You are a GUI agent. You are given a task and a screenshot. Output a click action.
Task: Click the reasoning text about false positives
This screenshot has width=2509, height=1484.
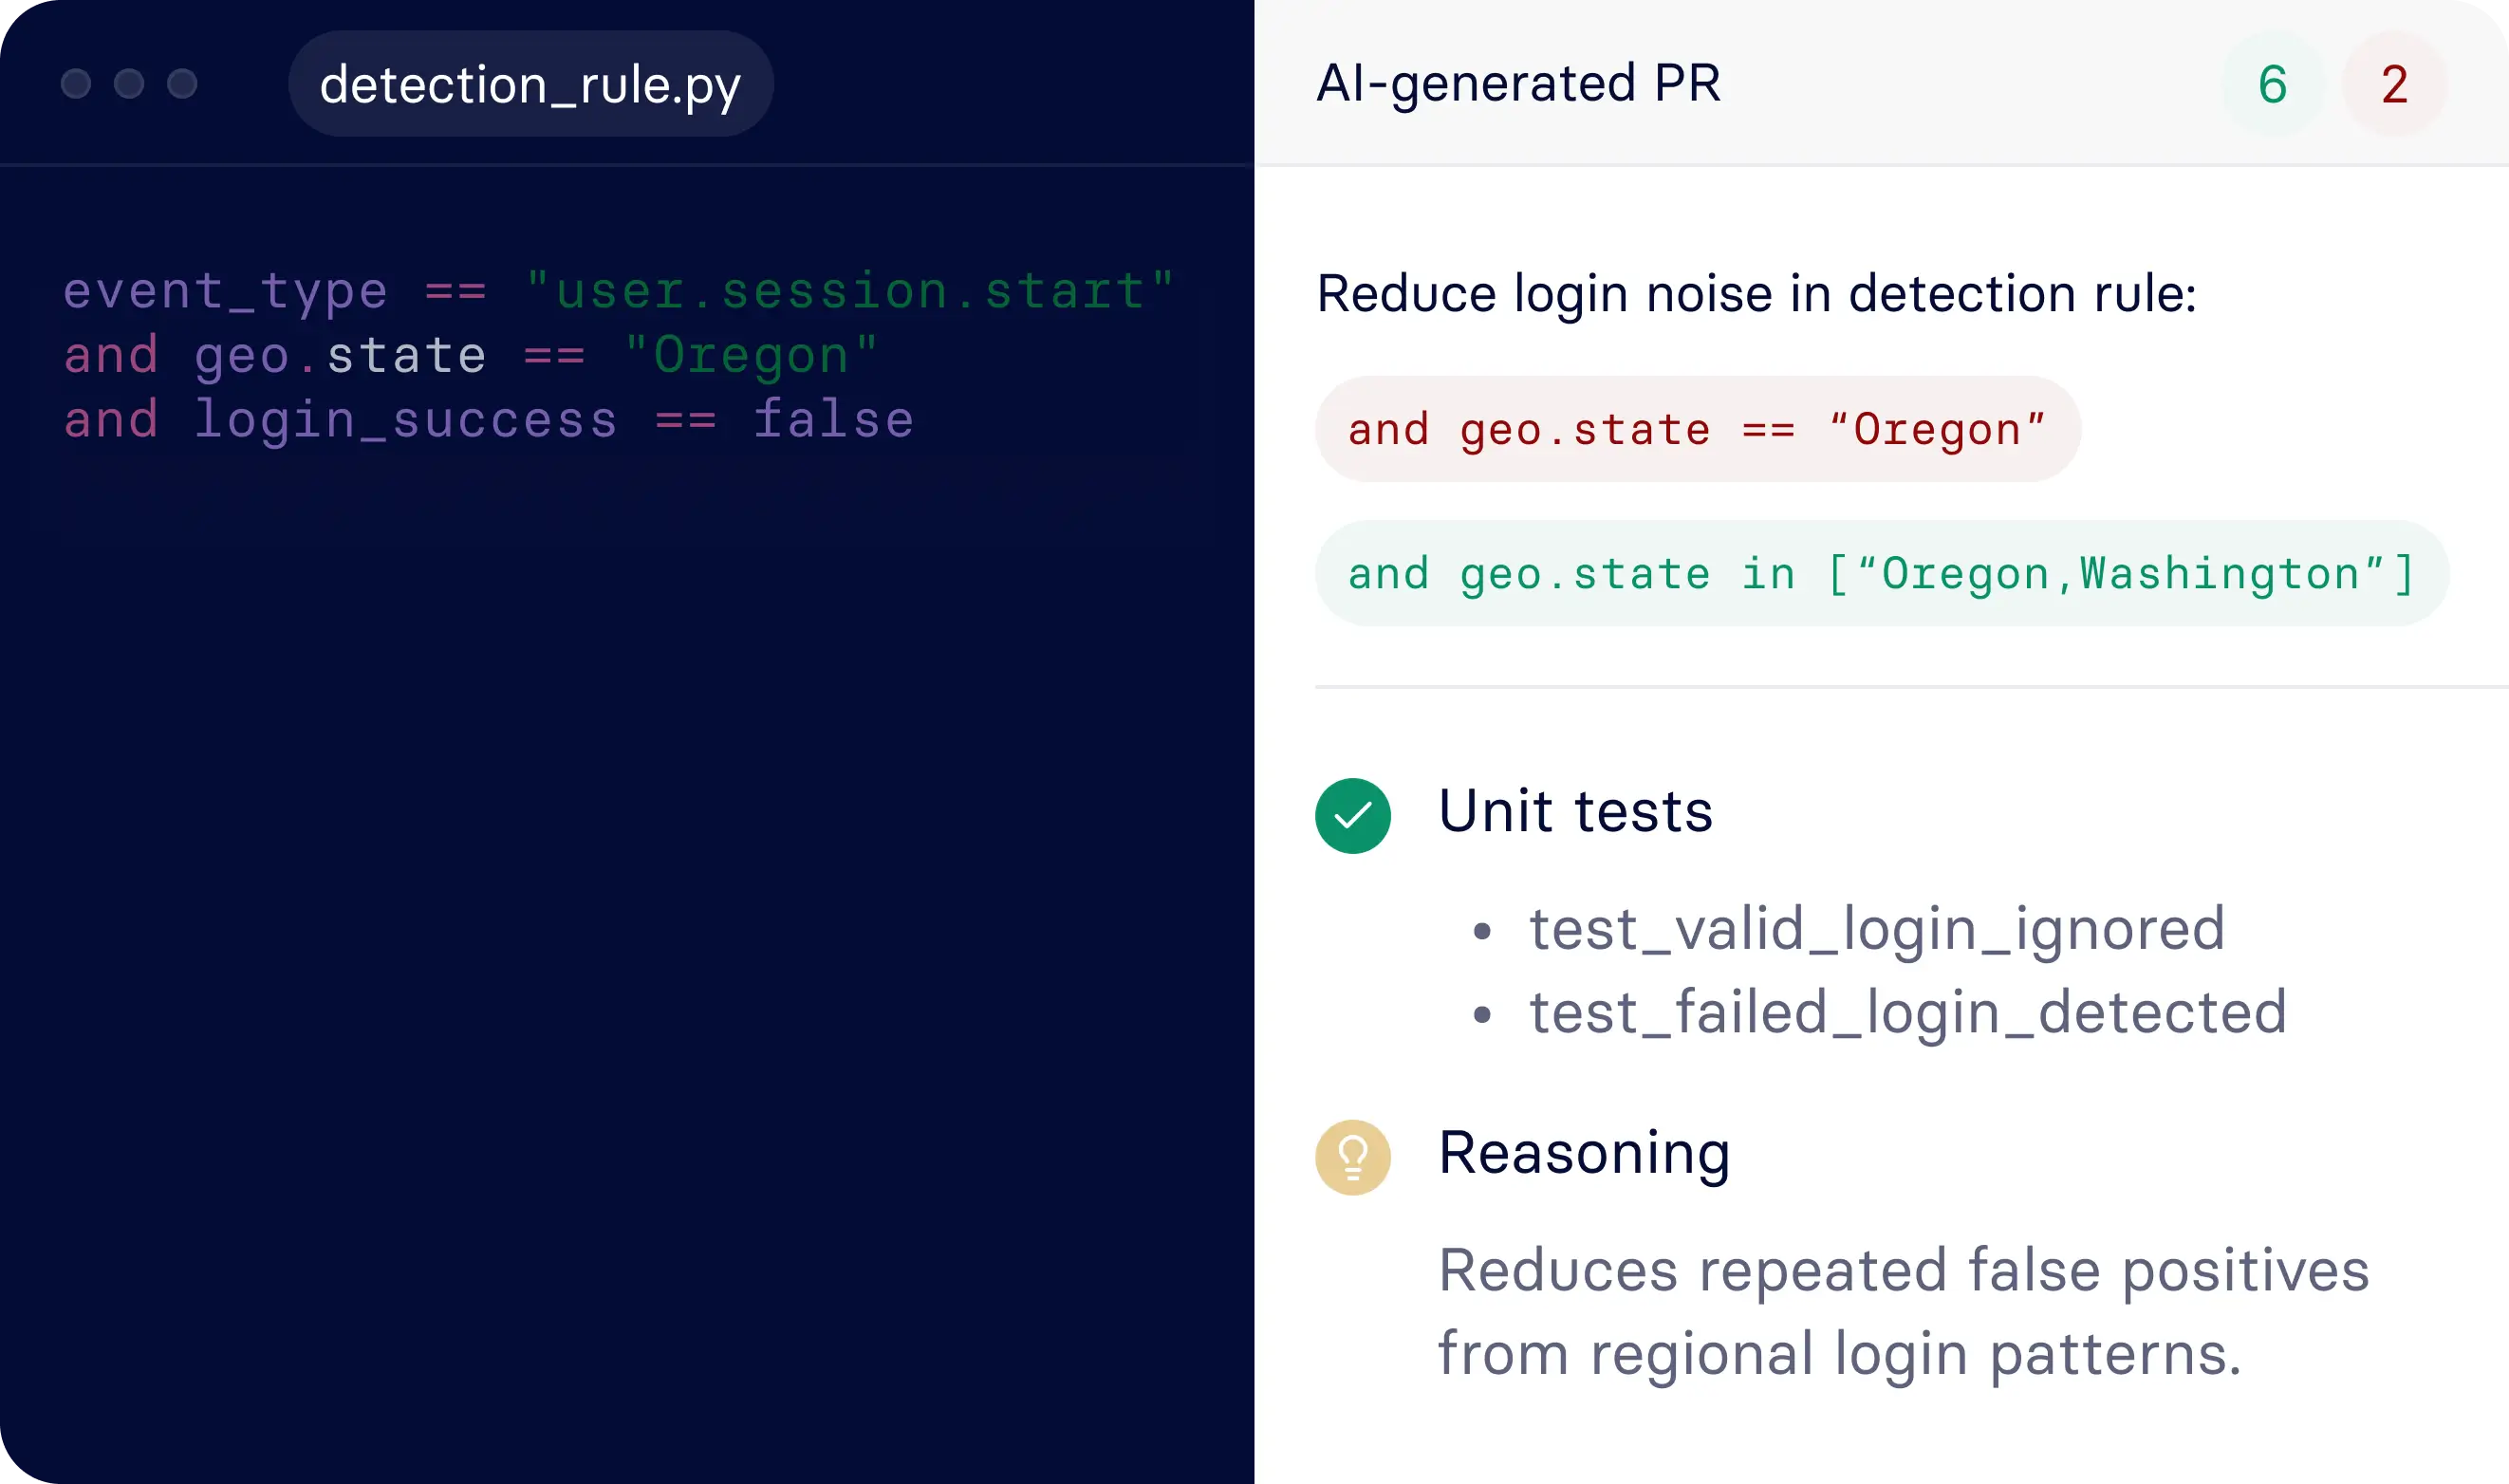coord(1903,1312)
